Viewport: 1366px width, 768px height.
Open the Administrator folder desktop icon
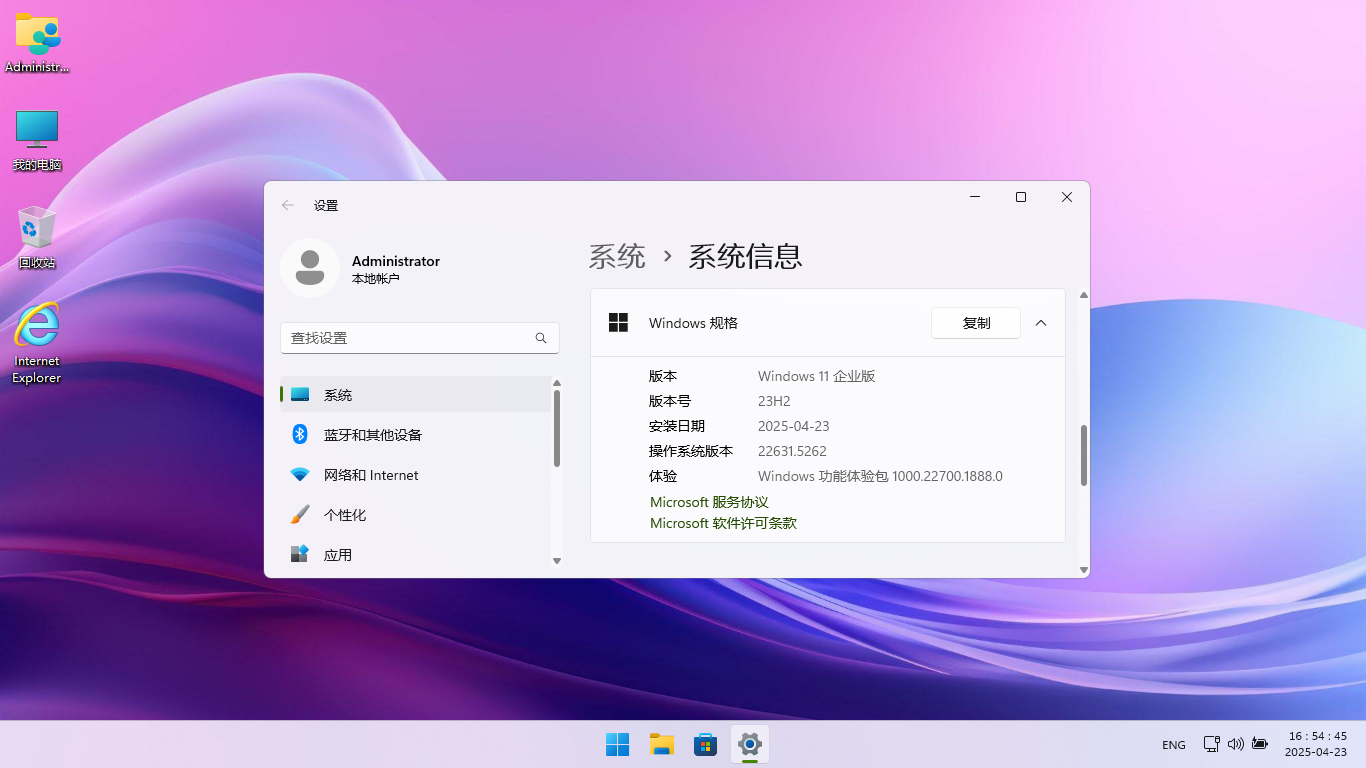point(37,43)
